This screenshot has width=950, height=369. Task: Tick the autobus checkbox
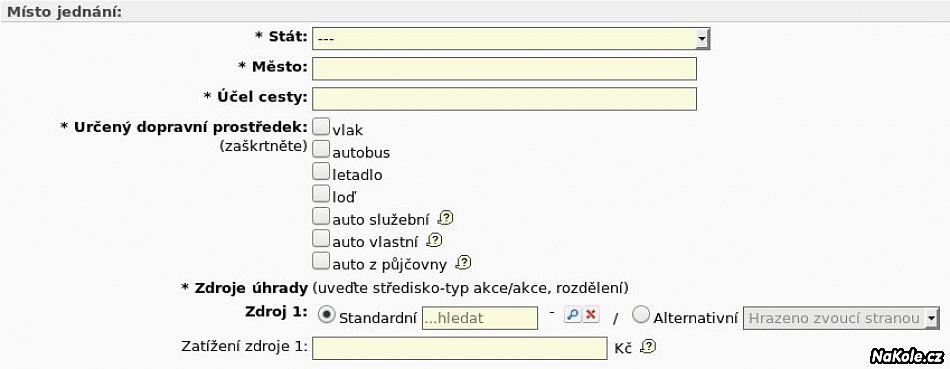(x=321, y=149)
